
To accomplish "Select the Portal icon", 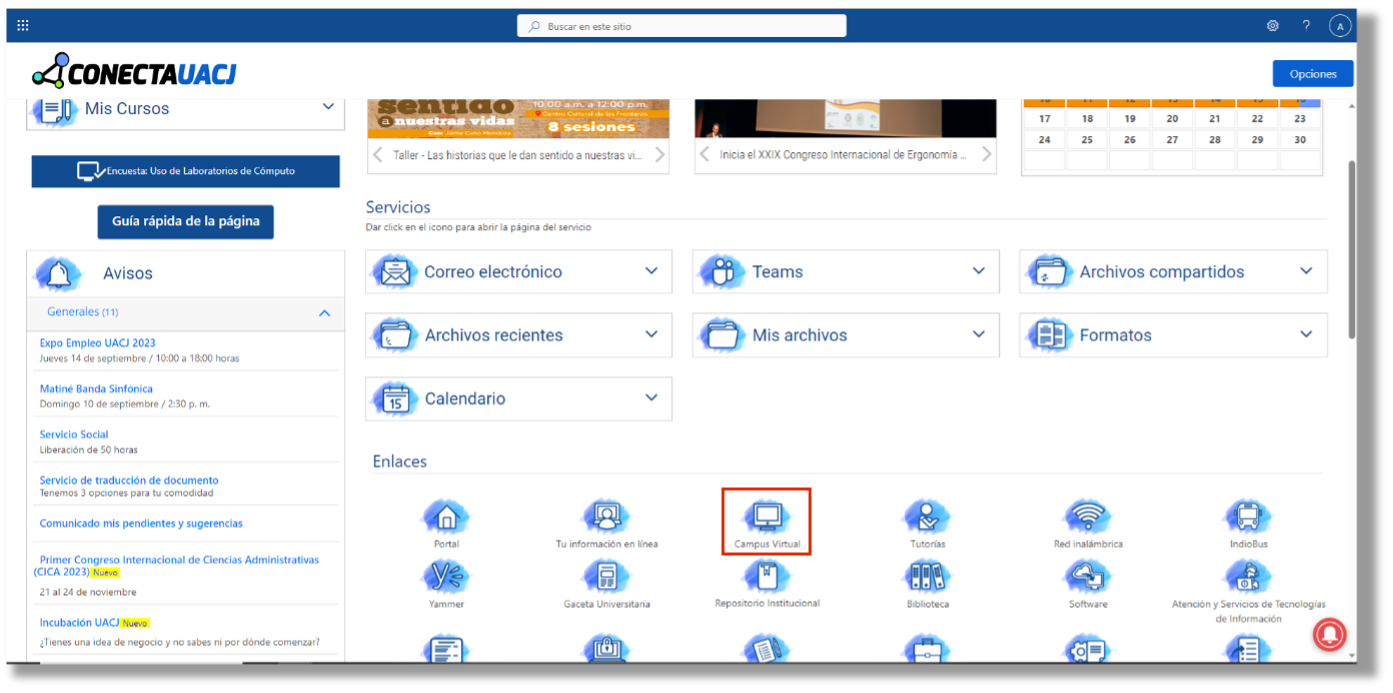I will (446, 516).
